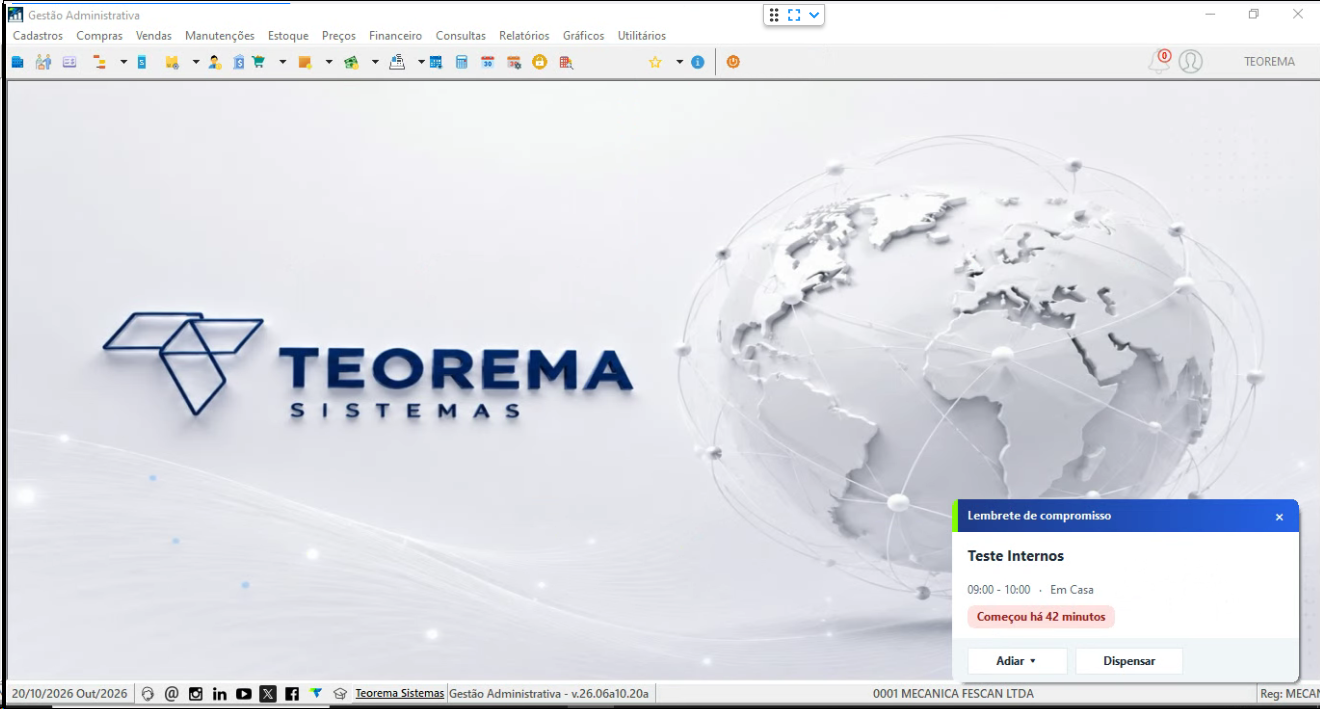Screen dimensions: 1320x709
Task: Click the red table search toolbar icon
Action: click(566, 62)
